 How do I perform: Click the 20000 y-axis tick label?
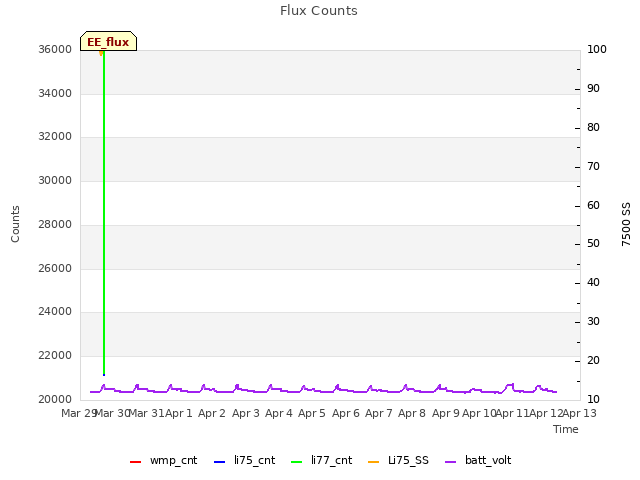click(55, 399)
